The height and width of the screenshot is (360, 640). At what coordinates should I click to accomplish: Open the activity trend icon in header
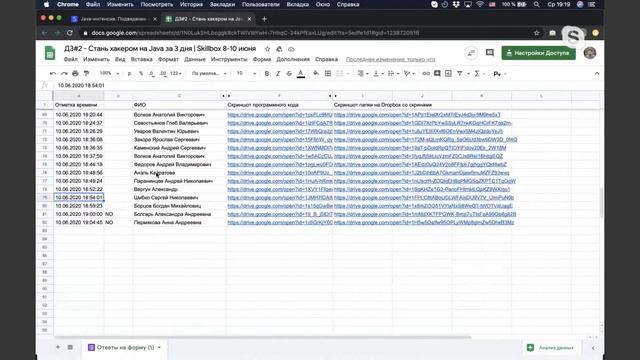click(471, 53)
